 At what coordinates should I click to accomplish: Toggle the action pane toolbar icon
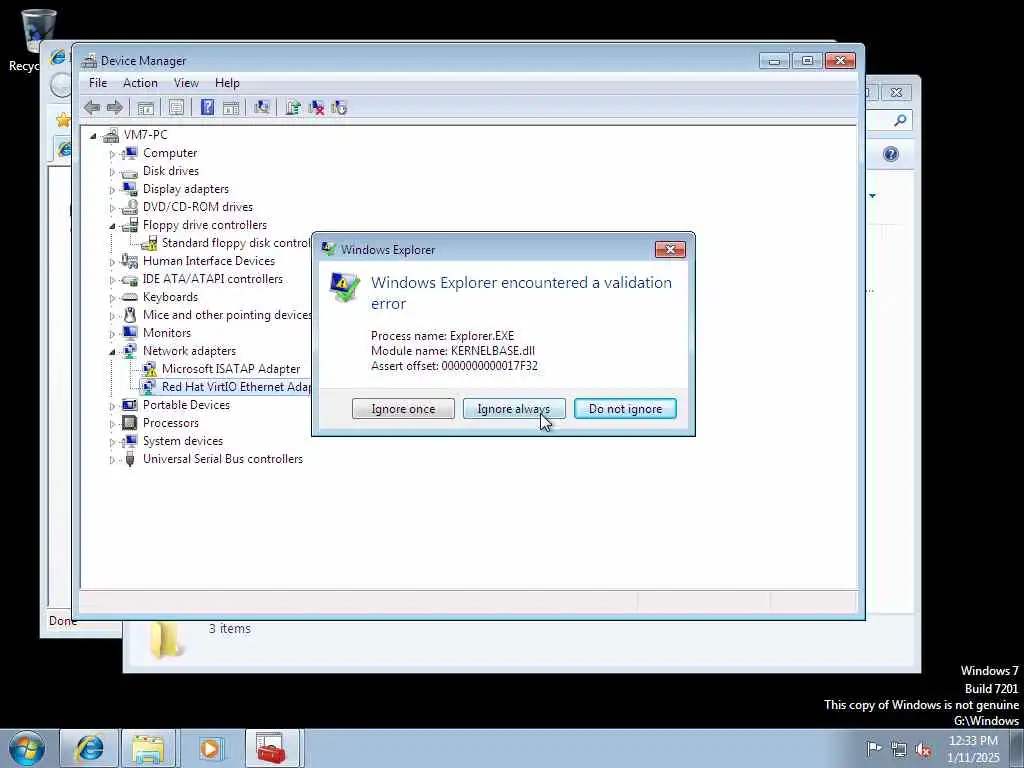[x=231, y=108]
